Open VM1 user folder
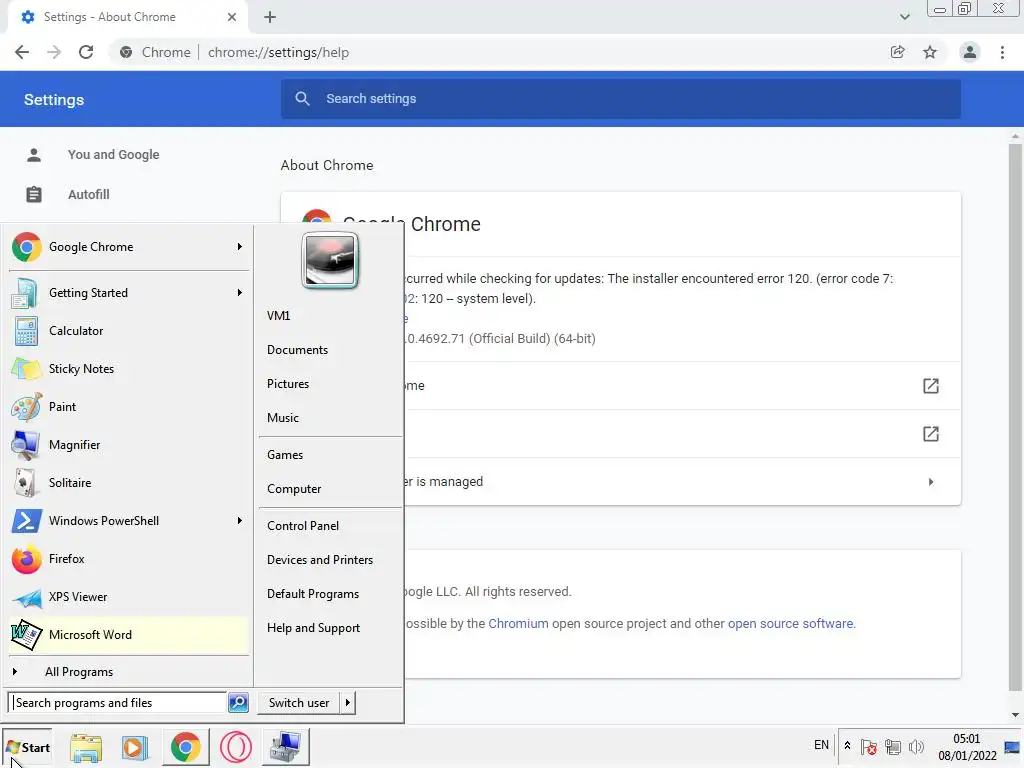1024x768 pixels. coord(278,315)
